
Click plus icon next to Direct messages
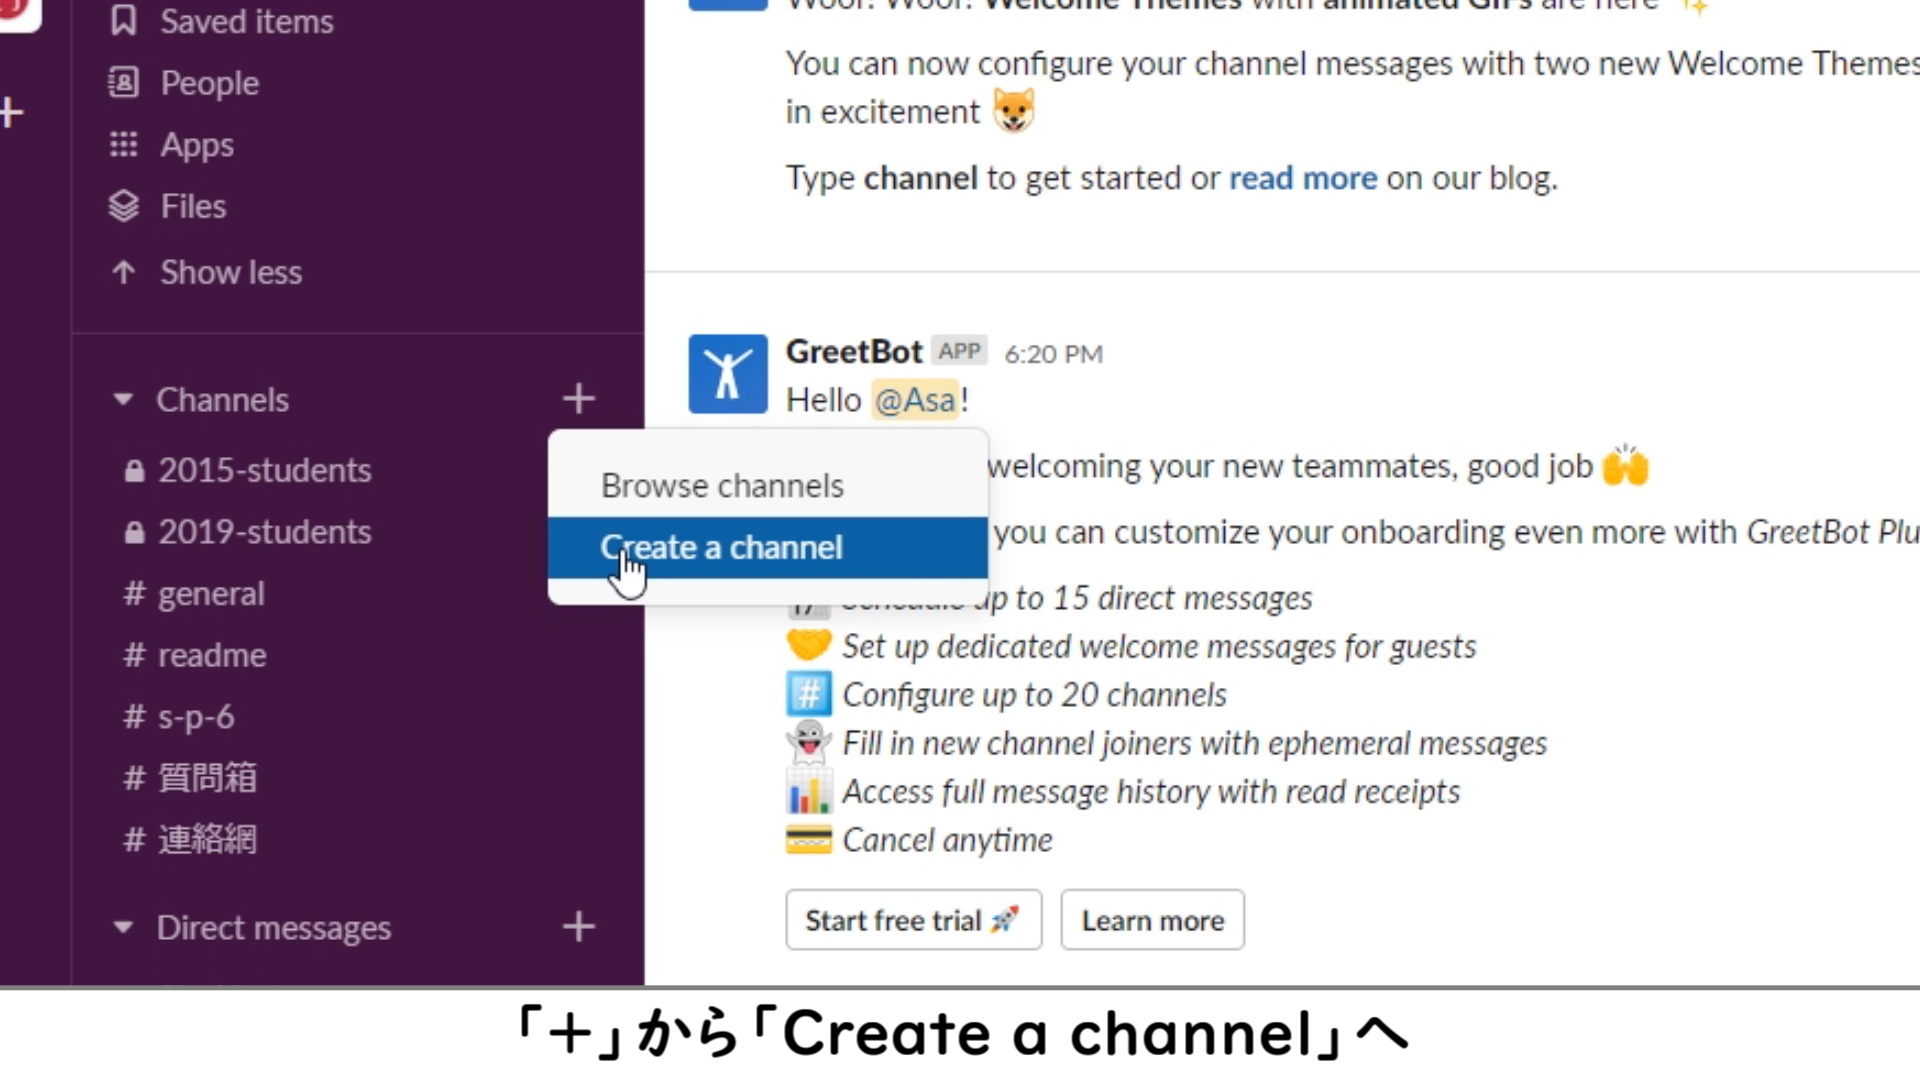[x=578, y=927]
